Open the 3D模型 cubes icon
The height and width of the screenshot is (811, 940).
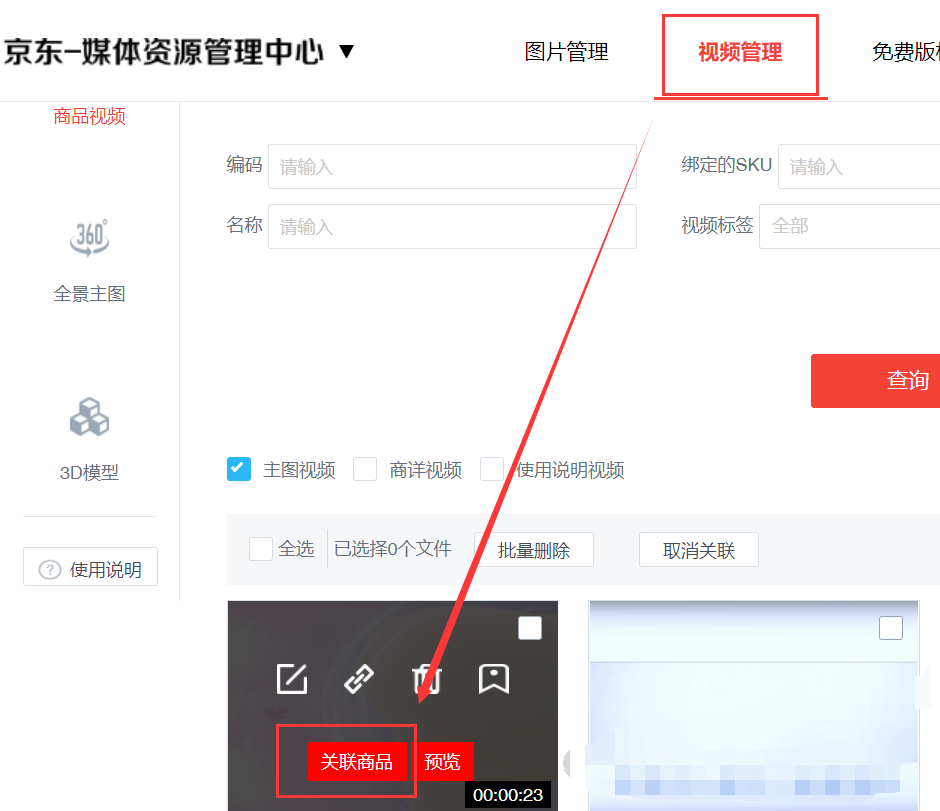(x=89, y=417)
